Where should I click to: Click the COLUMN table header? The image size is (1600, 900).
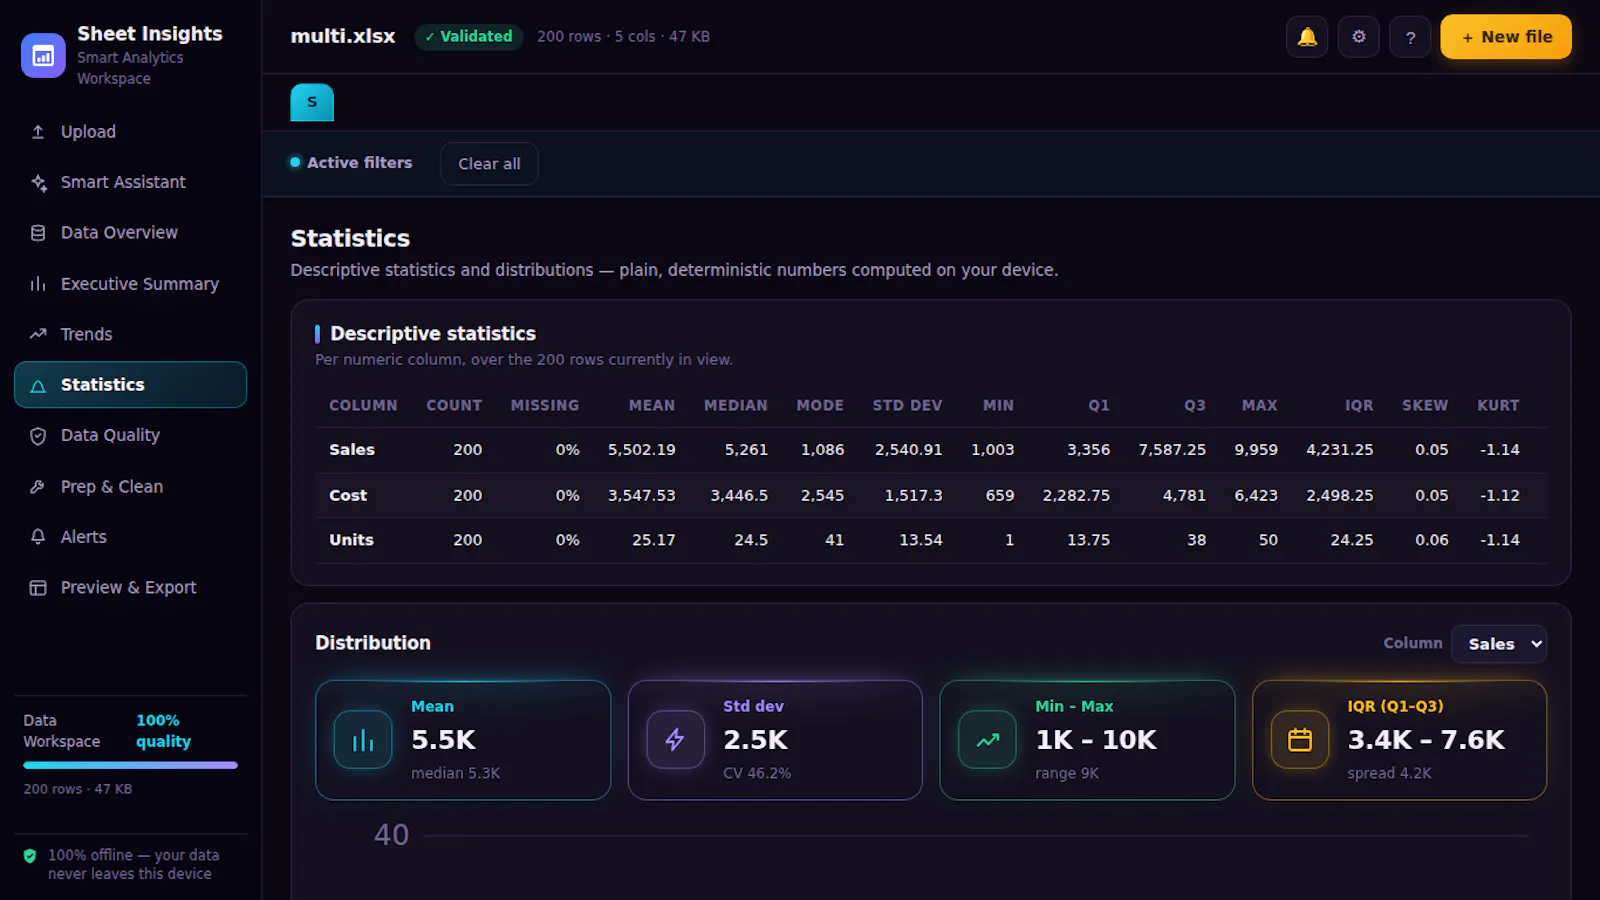coord(363,406)
